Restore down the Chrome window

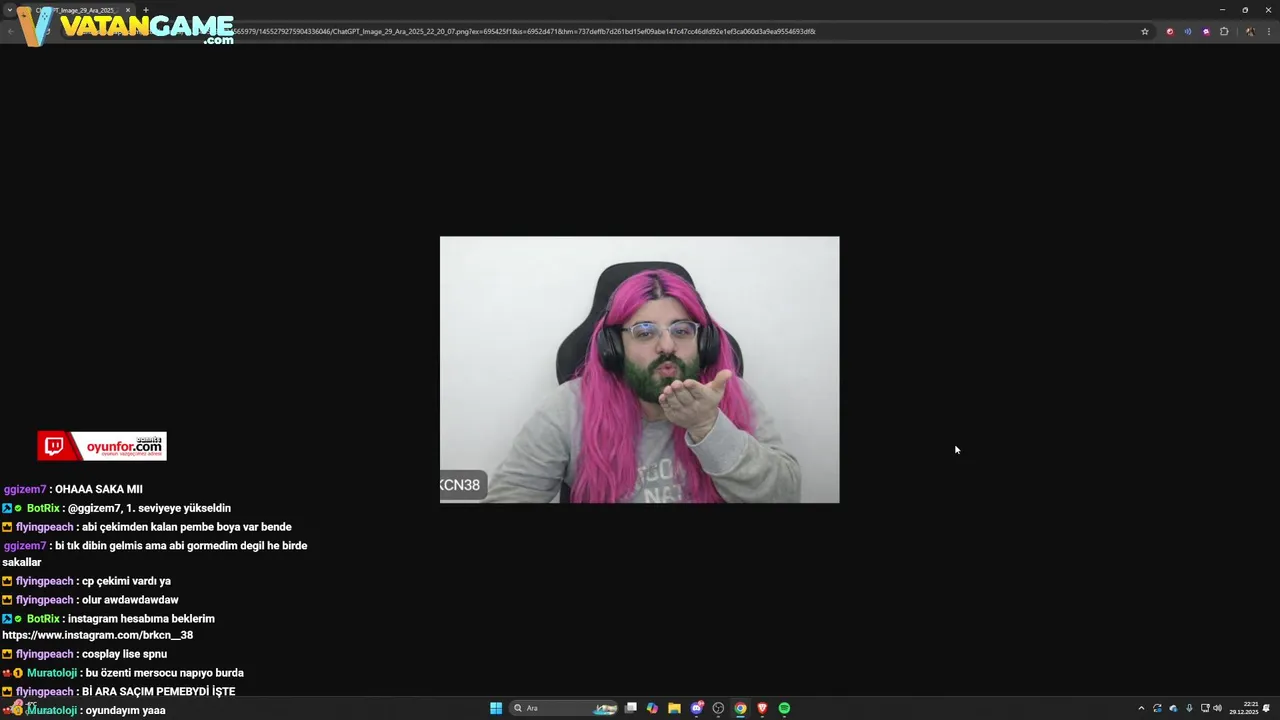[x=1245, y=10]
